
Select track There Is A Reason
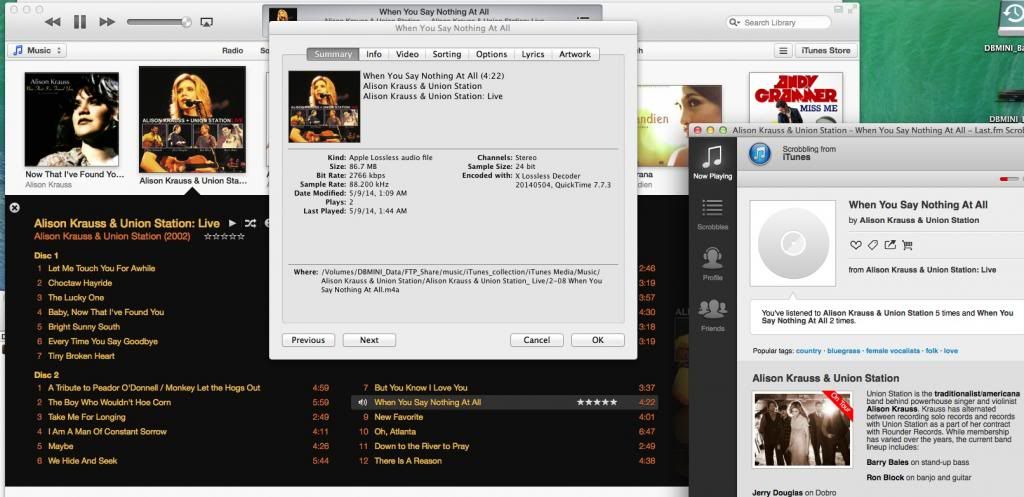[x=408, y=460]
